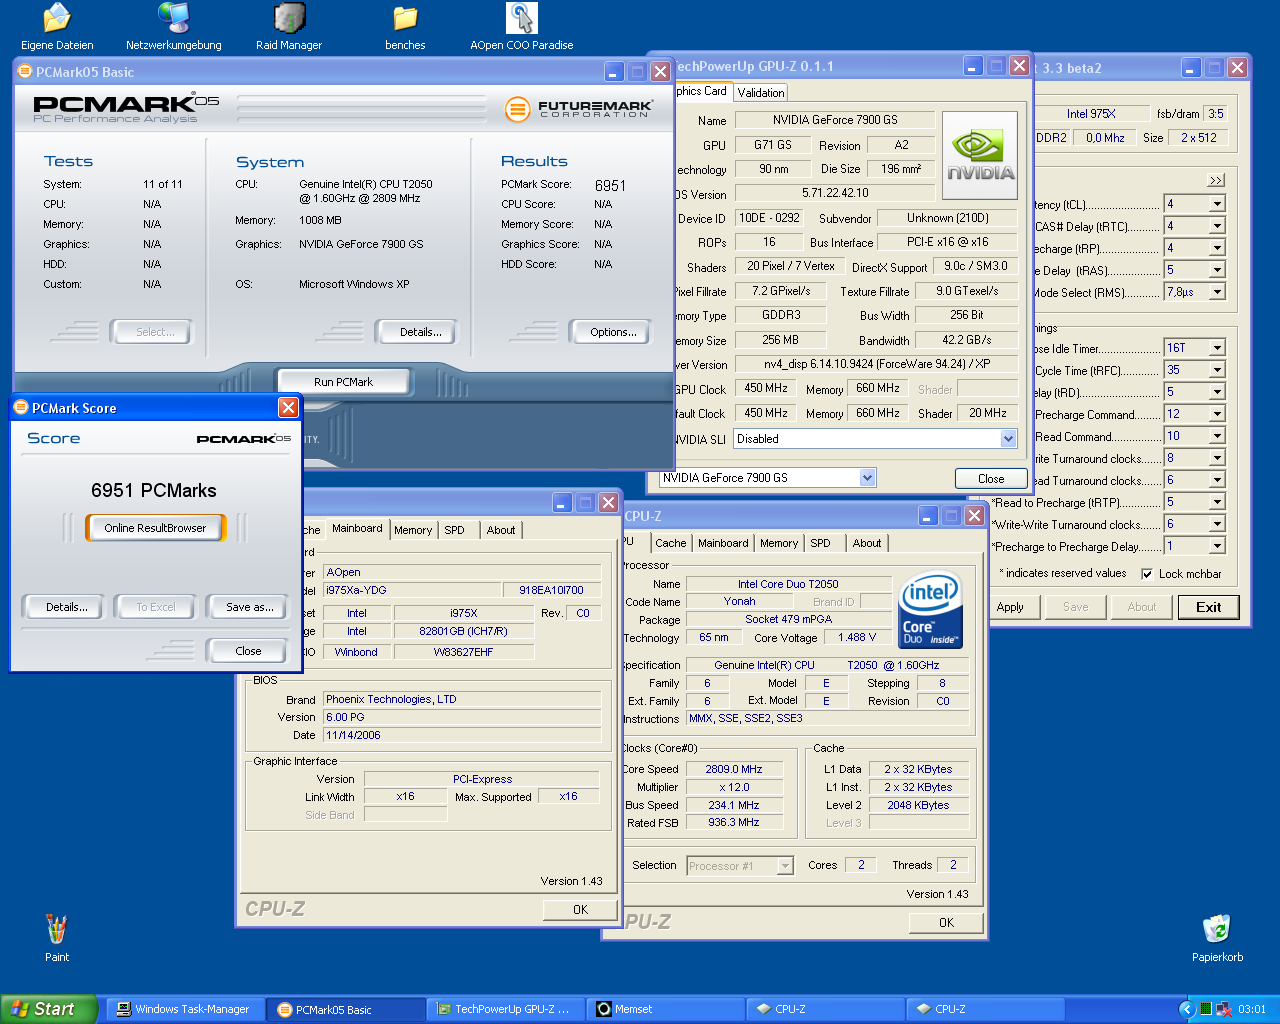Click the fsb/dram ratio 3:5 field
This screenshot has height=1024, width=1280.
click(1215, 114)
